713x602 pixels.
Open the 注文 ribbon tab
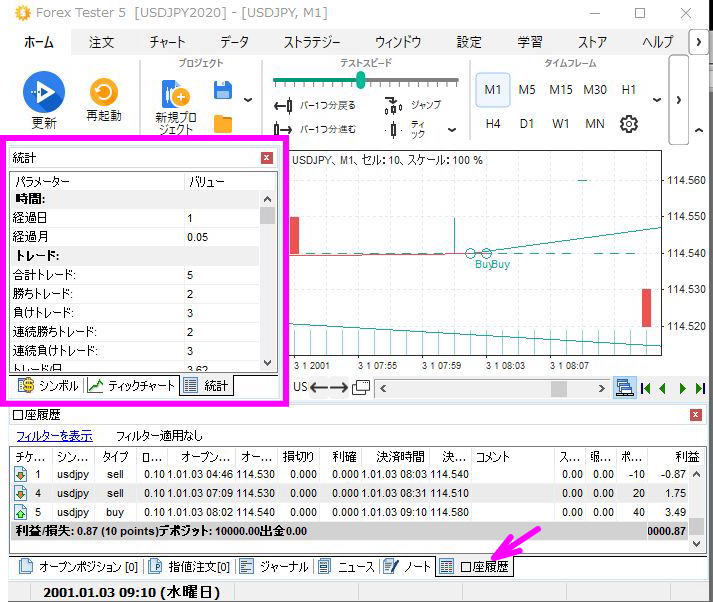pyautogui.click(x=101, y=42)
